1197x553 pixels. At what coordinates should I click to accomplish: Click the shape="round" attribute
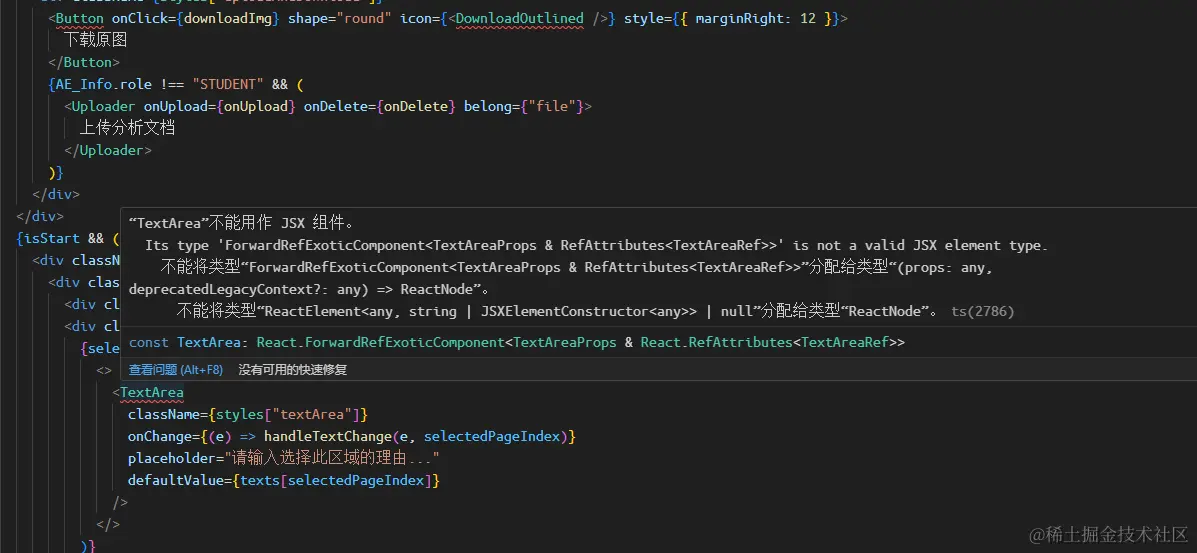point(340,18)
